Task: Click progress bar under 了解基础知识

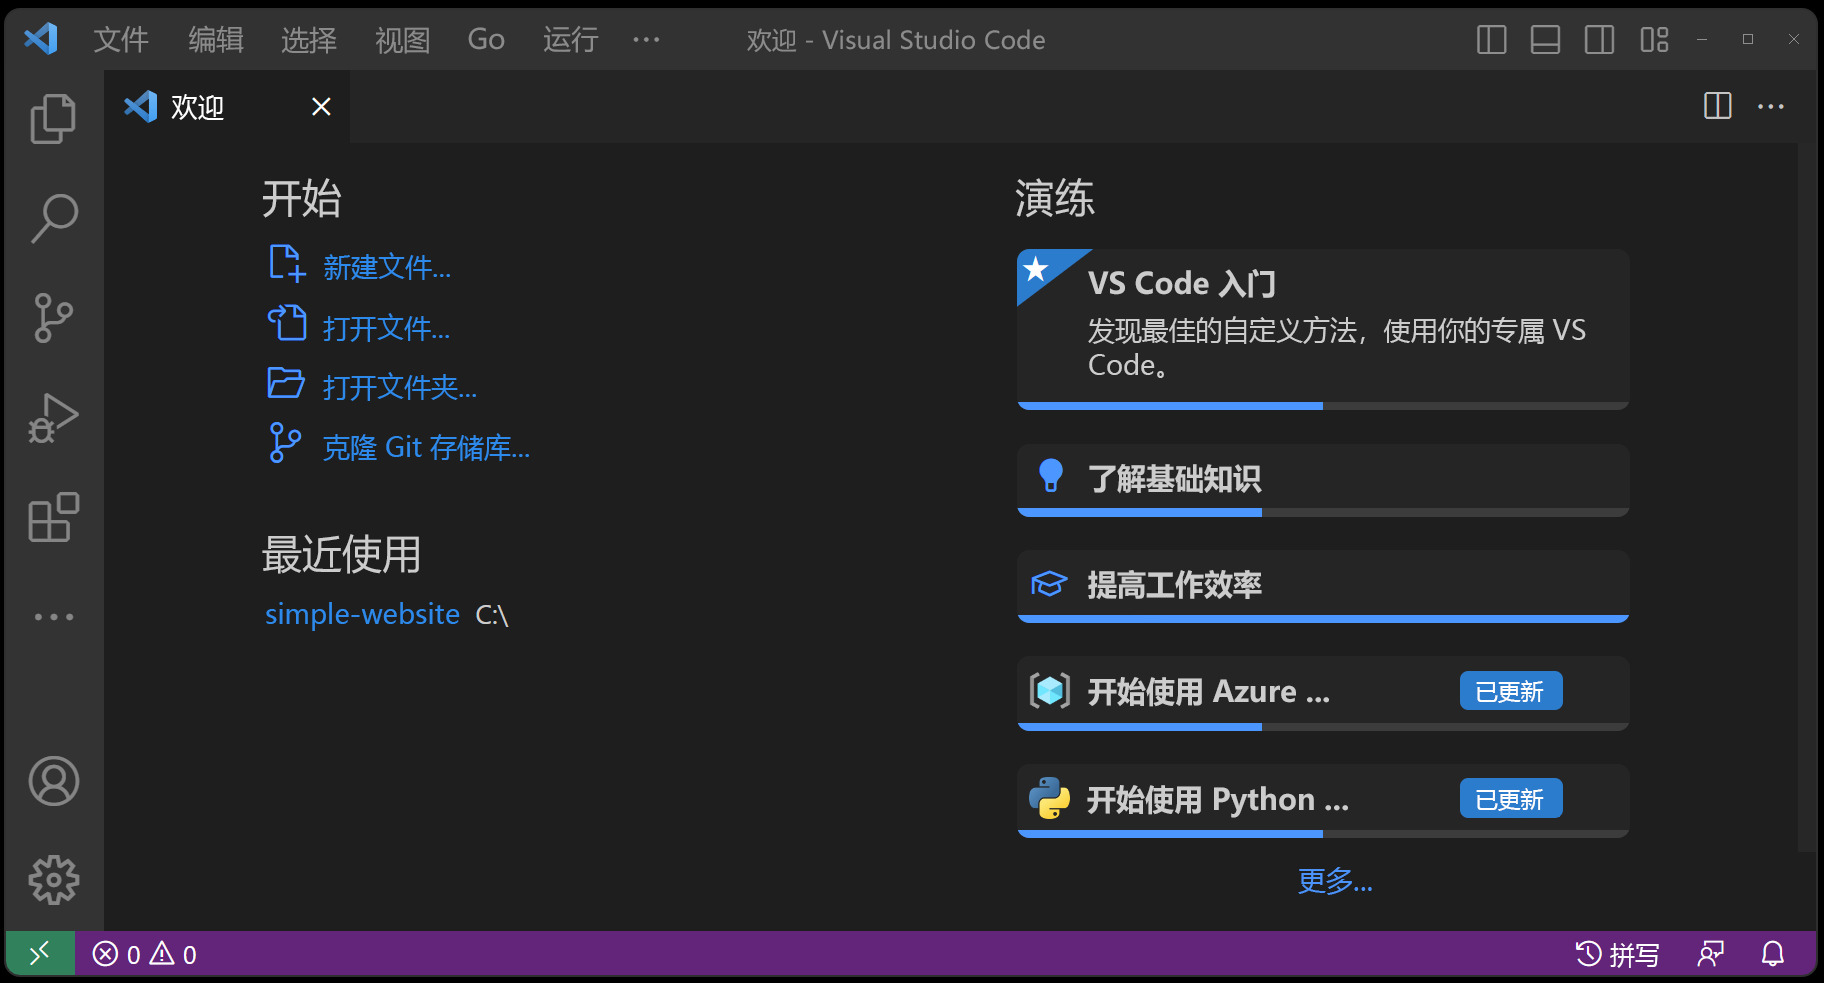Action: click(x=1323, y=512)
